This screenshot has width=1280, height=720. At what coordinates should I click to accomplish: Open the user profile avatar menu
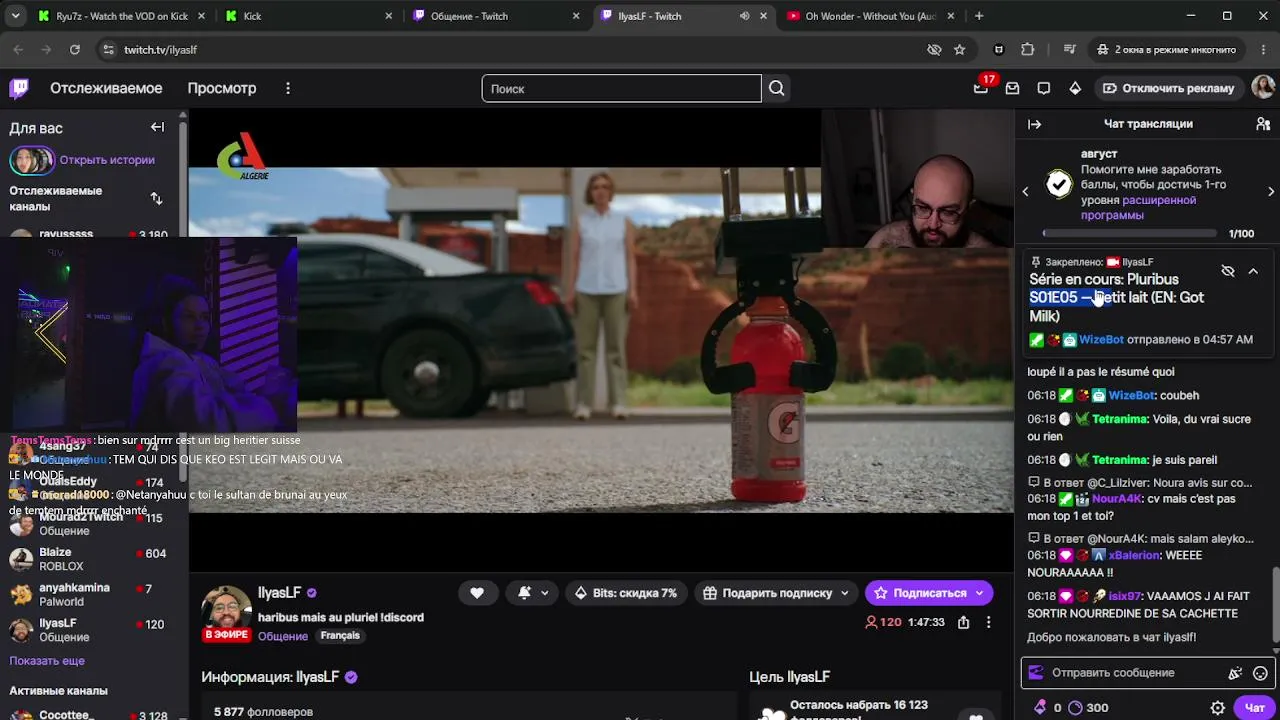click(1263, 88)
